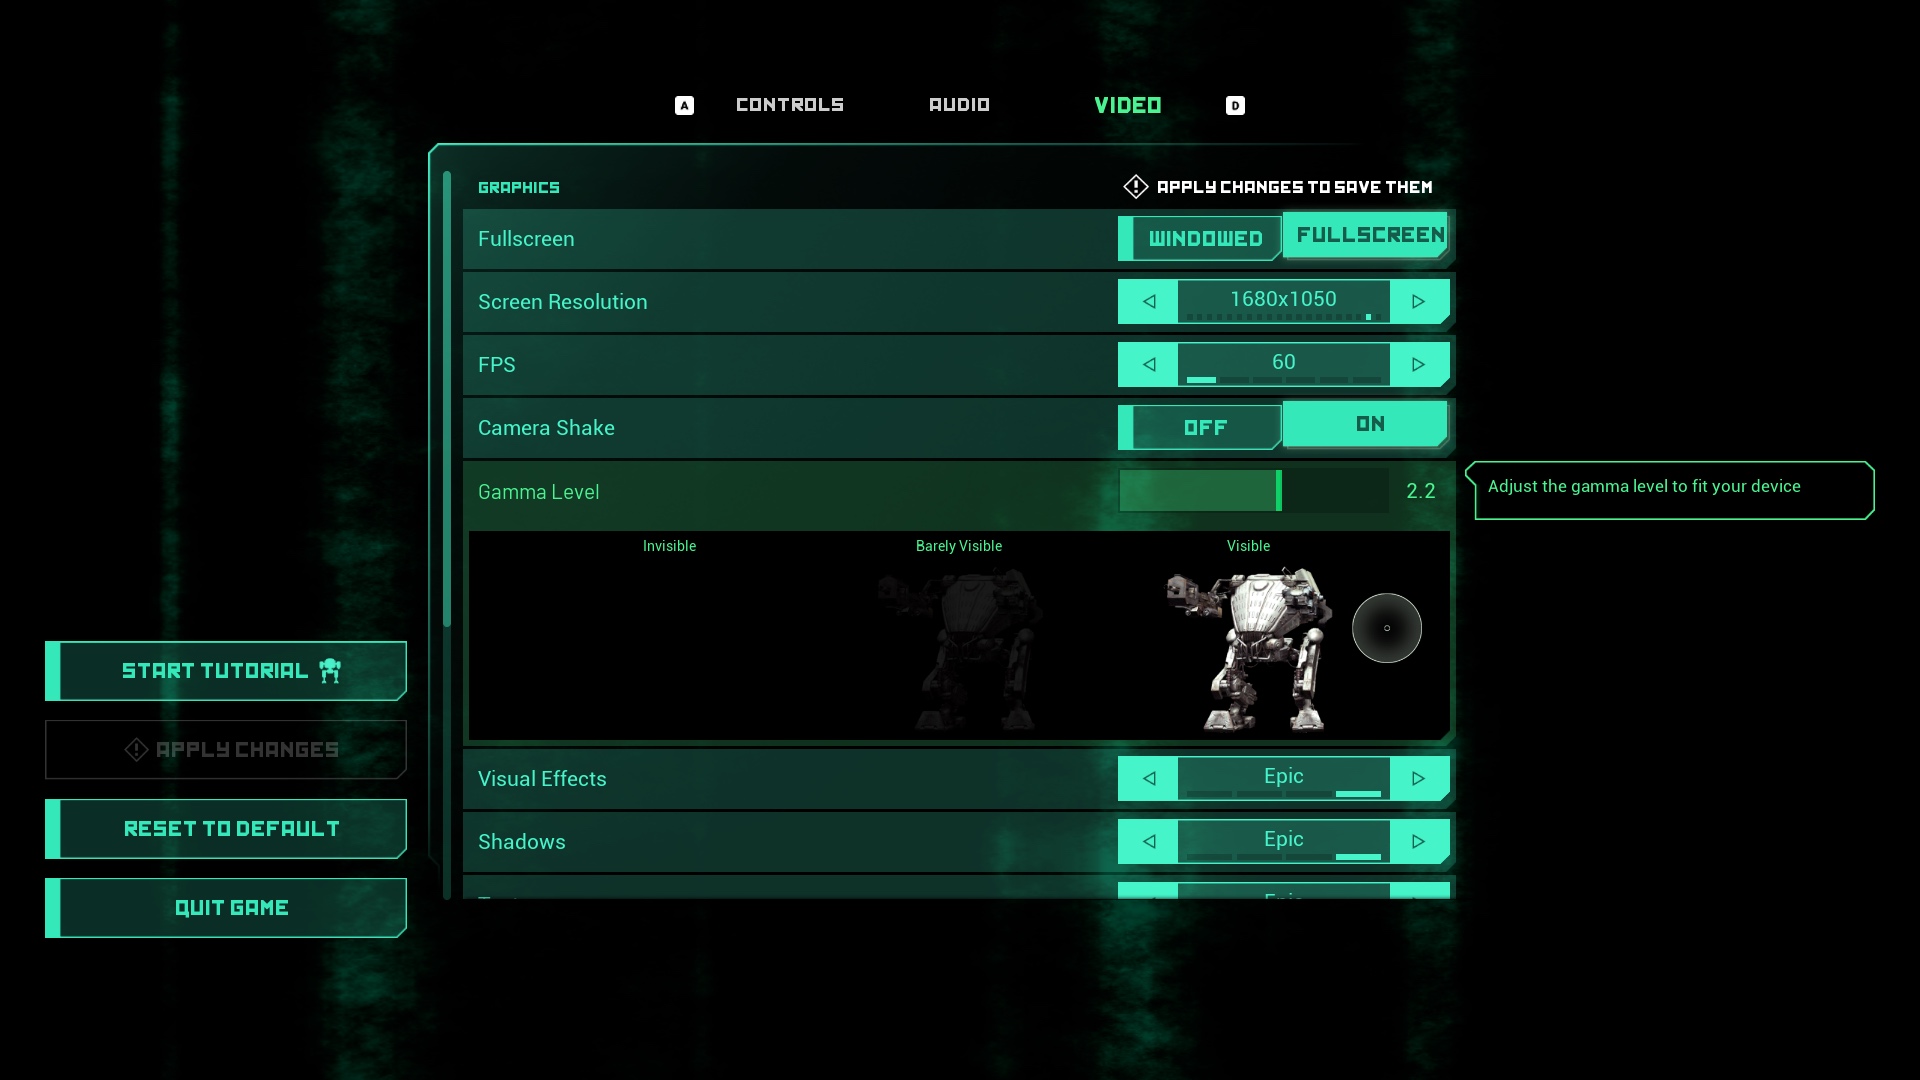Select Fullscreen mode

1367,235
